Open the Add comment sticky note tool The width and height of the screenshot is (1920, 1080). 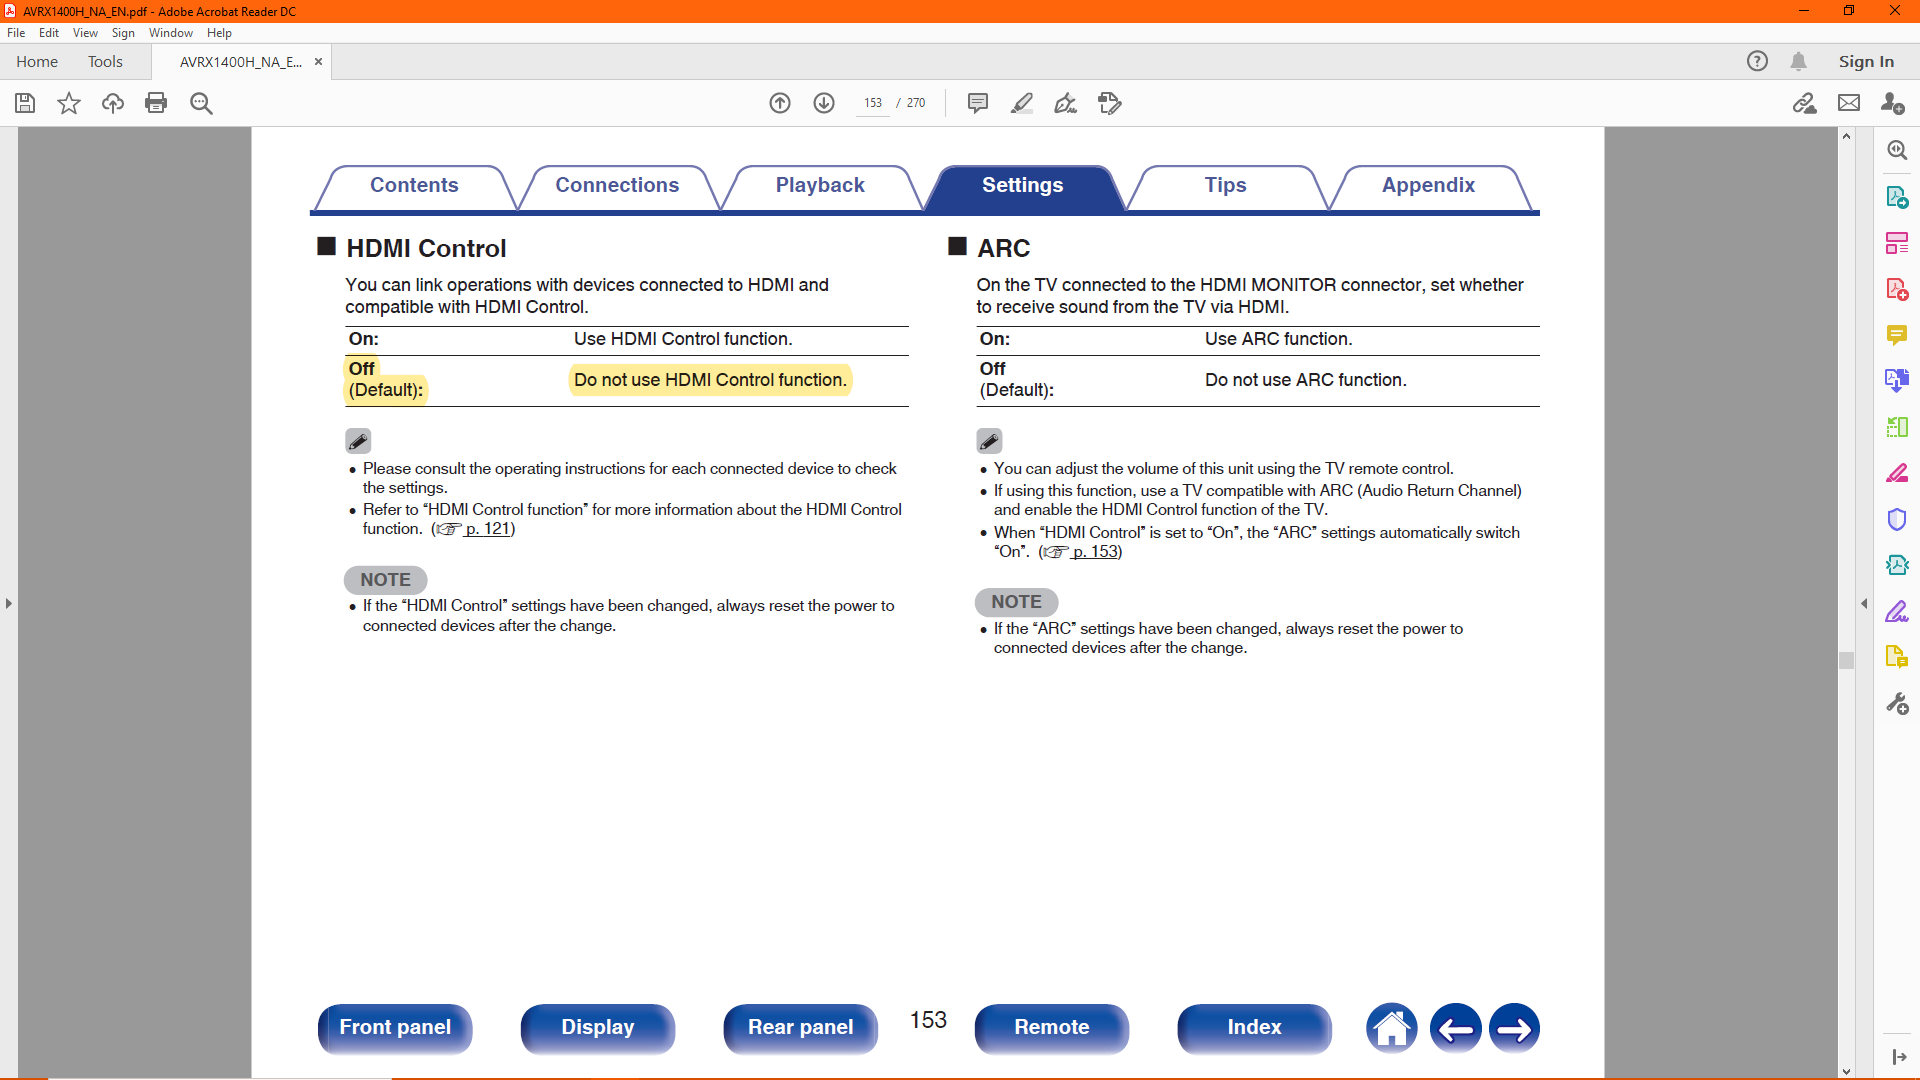(977, 103)
